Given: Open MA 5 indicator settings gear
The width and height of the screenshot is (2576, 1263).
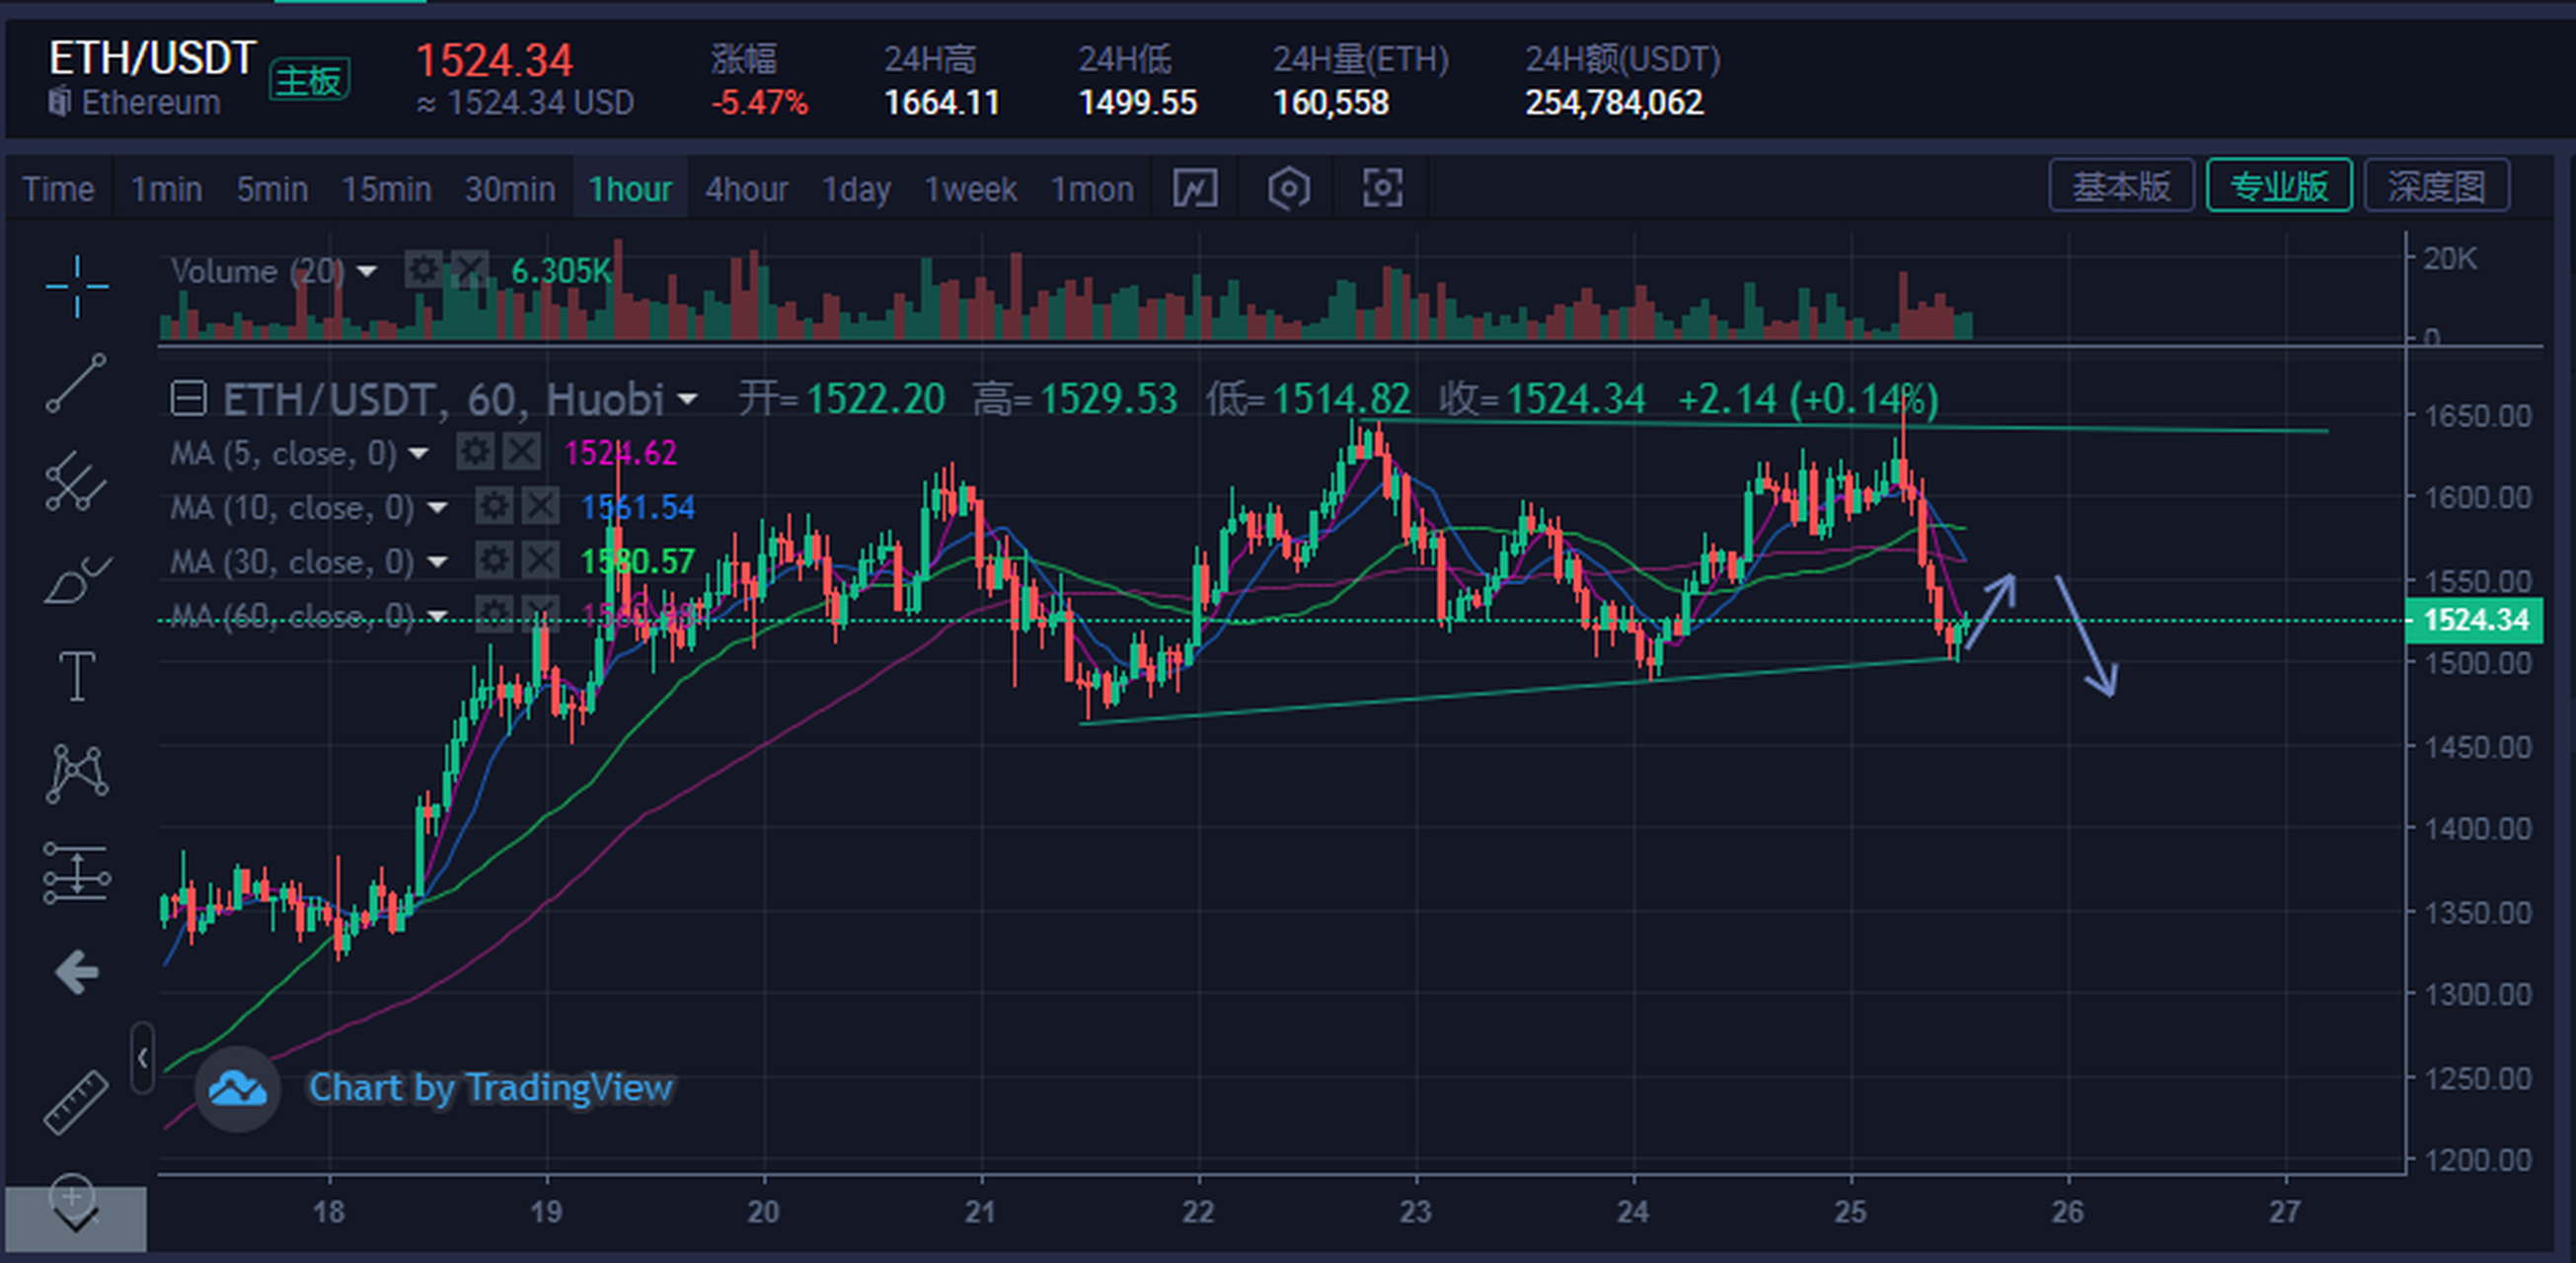Looking at the screenshot, I should coord(475,452).
